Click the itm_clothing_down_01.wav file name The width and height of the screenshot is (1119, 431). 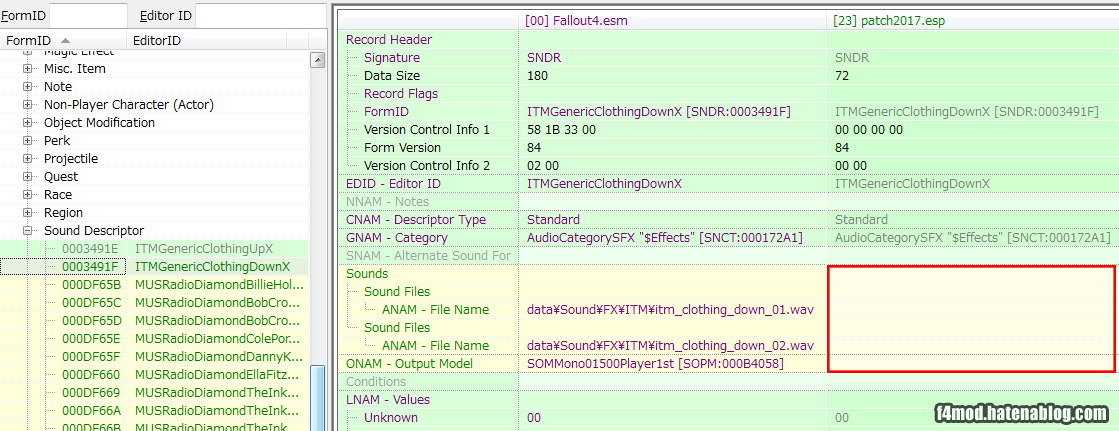(x=670, y=310)
